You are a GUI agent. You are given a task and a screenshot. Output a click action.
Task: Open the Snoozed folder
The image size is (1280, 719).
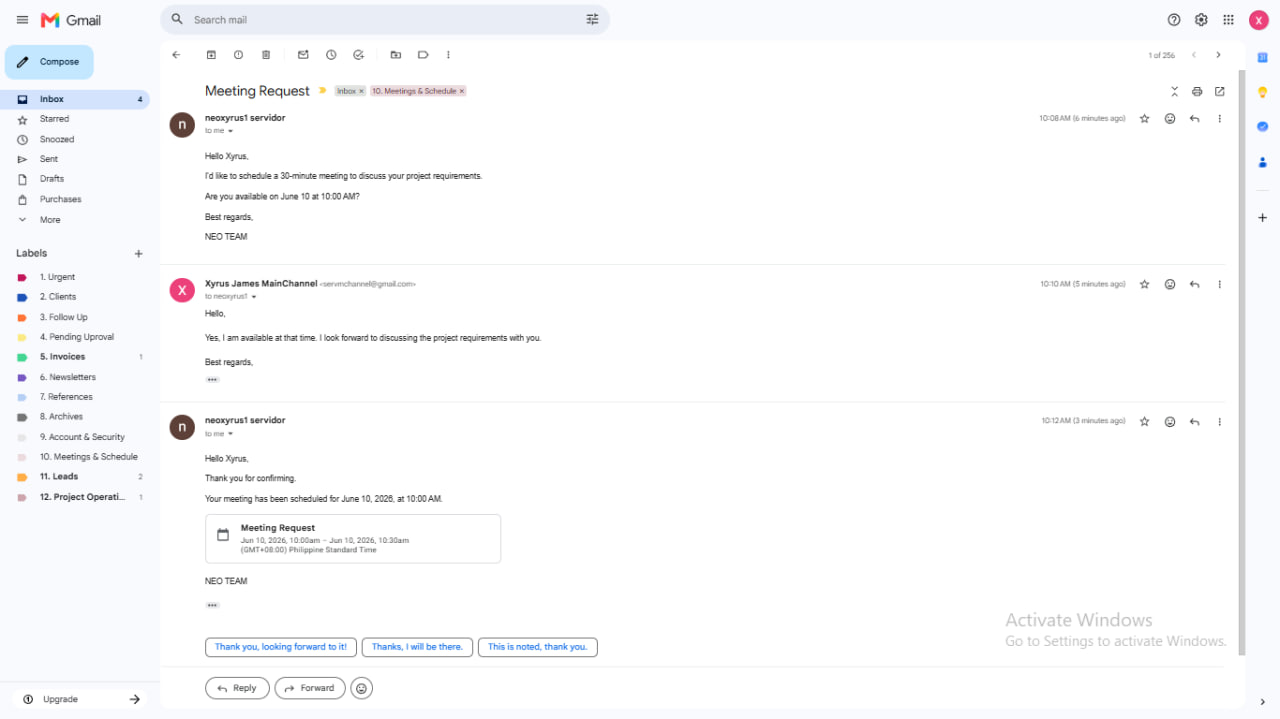[75, 139]
